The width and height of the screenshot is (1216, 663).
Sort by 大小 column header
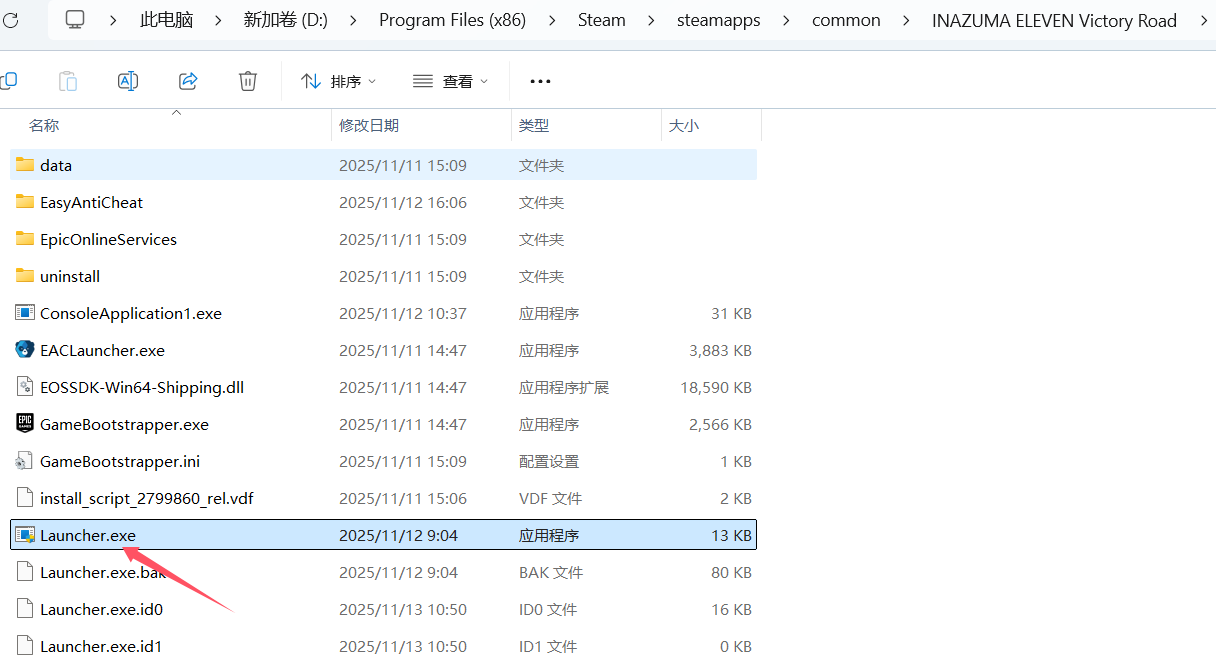pyautogui.click(x=683, y=125)
